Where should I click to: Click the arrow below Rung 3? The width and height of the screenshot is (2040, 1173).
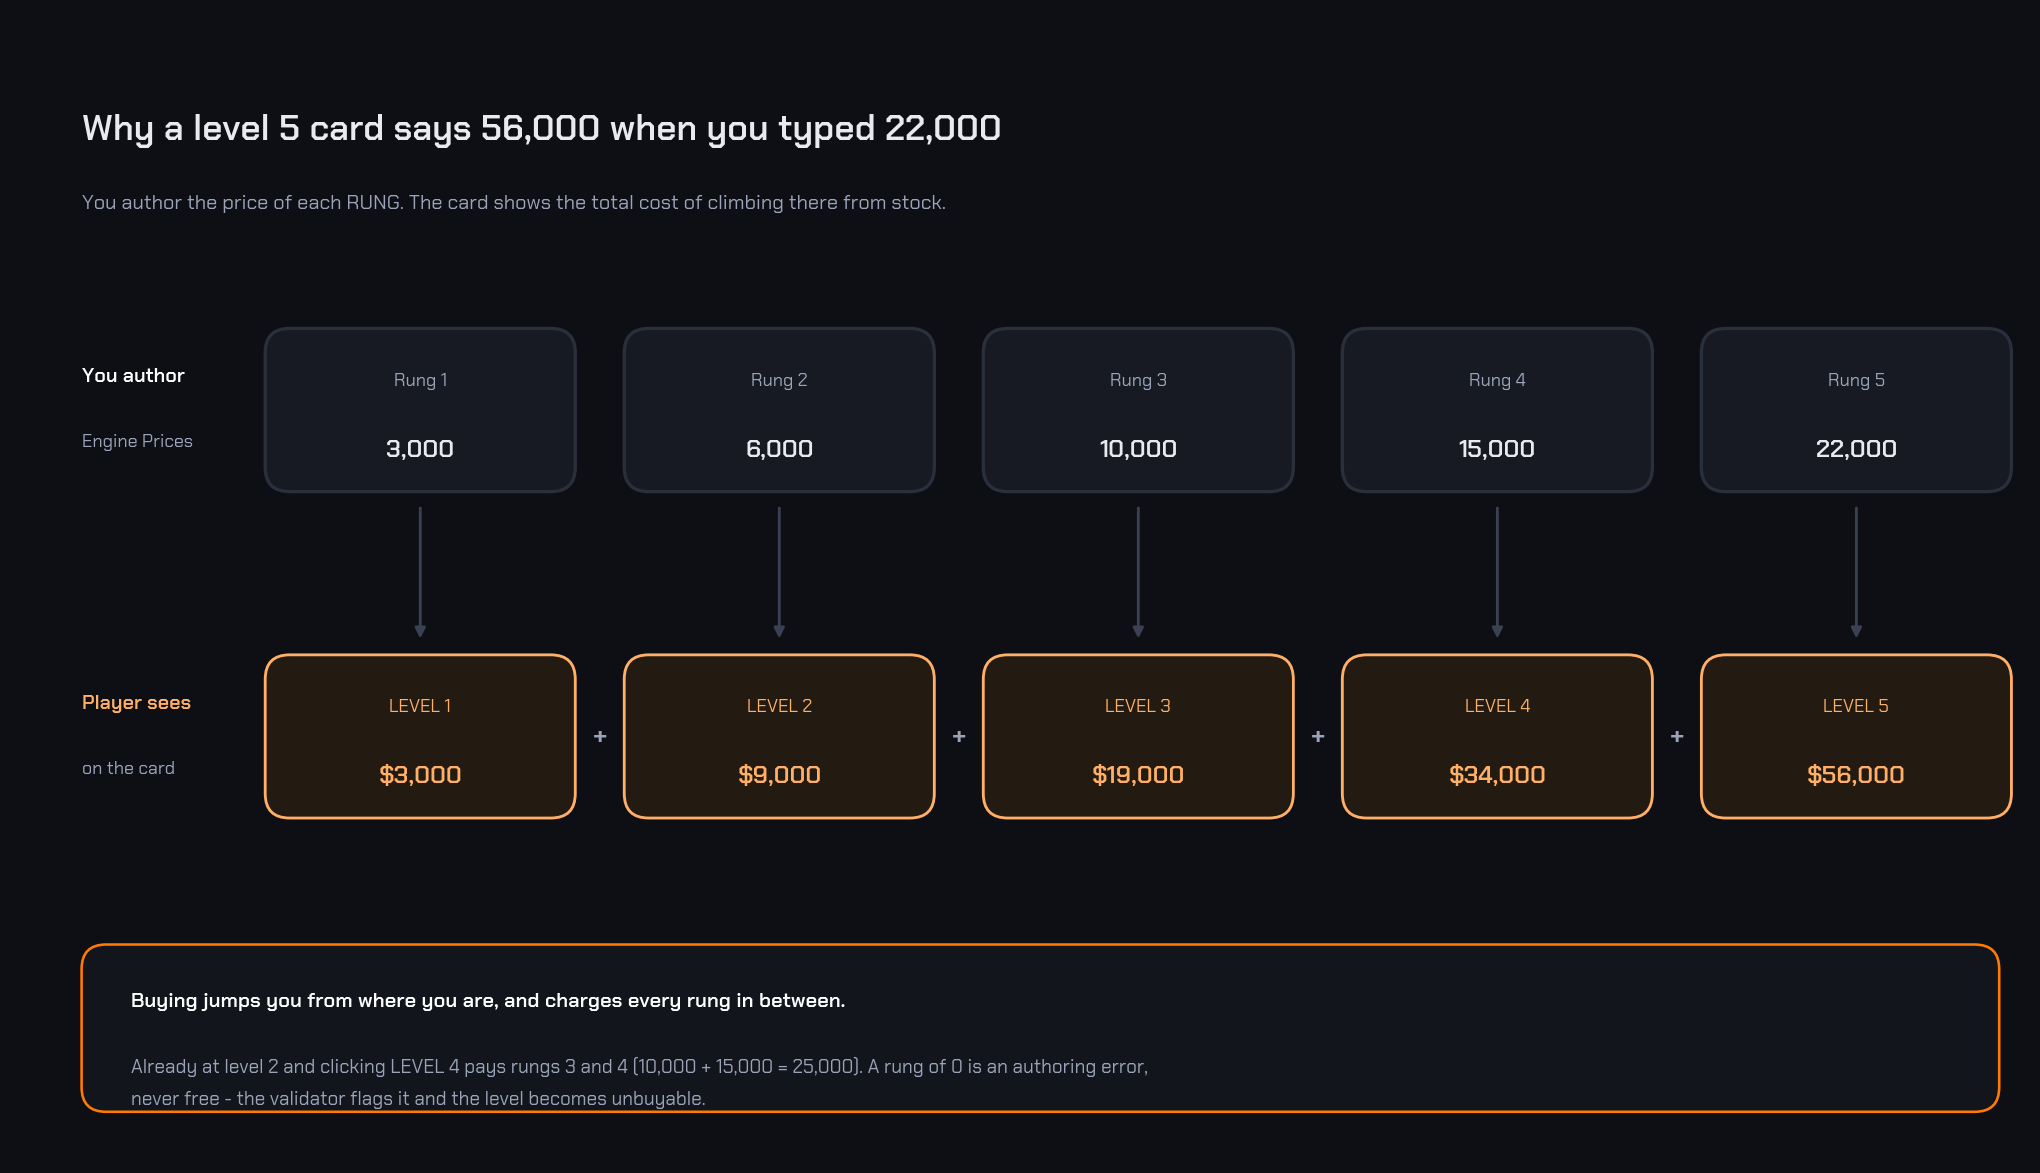1138,572
